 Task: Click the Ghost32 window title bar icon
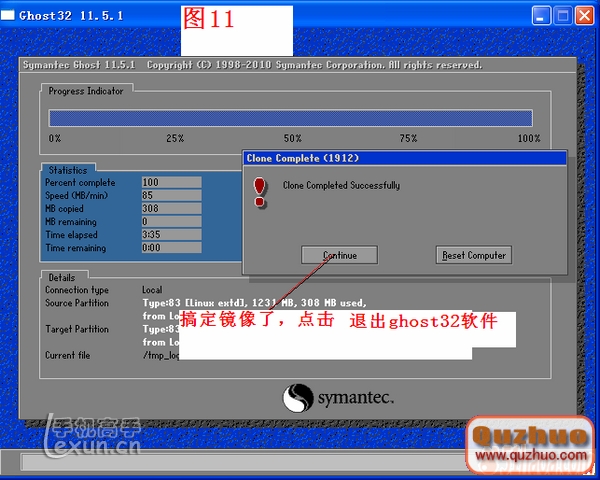[x=8, y=15]
